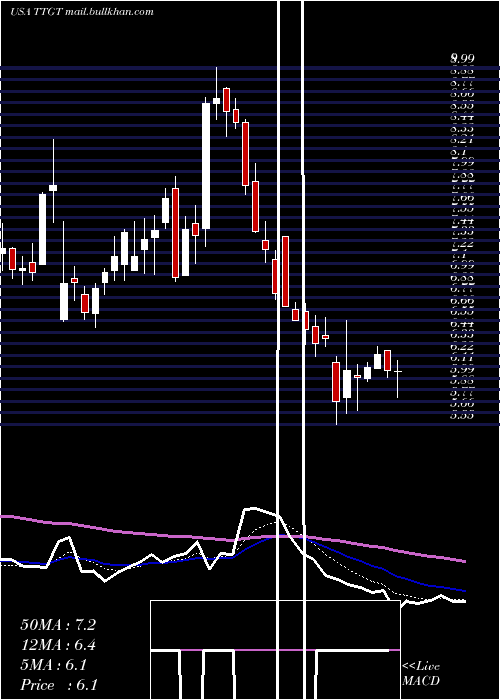
Task: Click the 12MA : 6.4 label
Action: [x=58, y=645]
